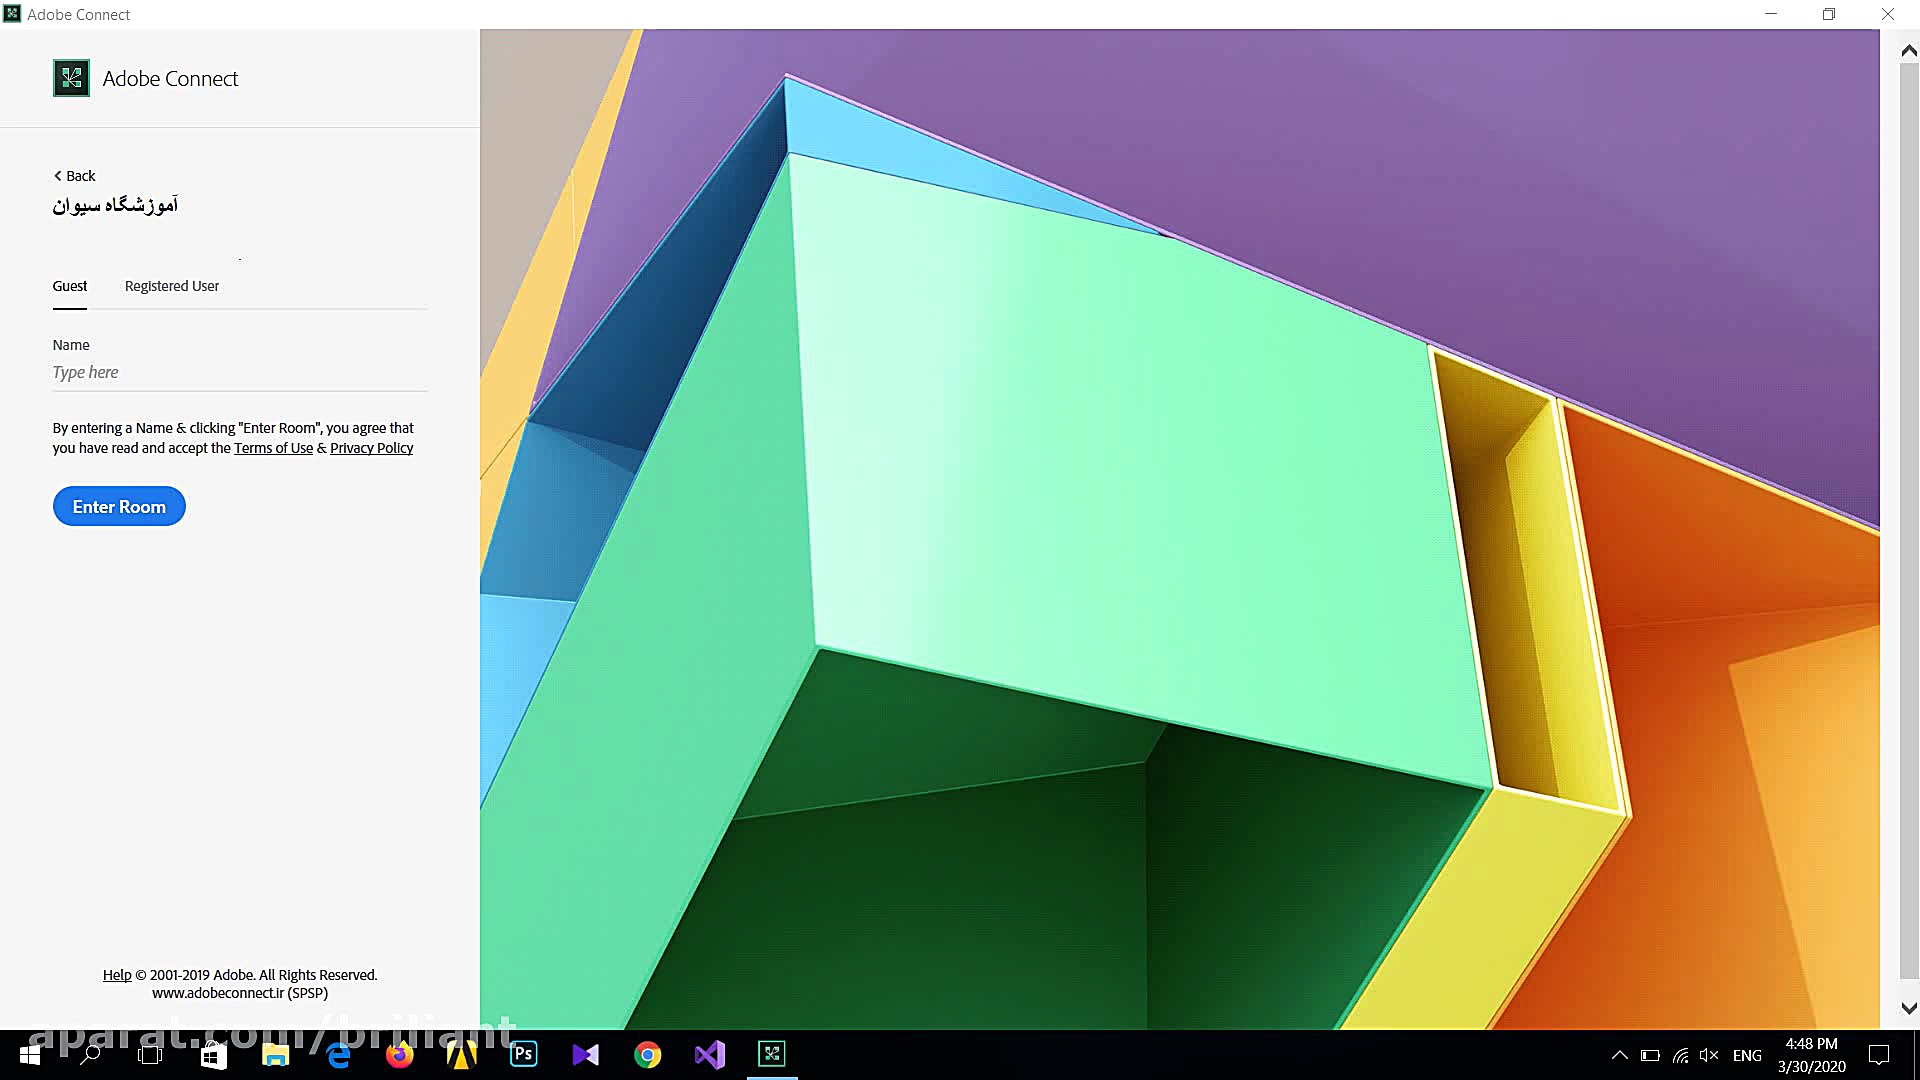Launch Firefox from the taskbar
This screenshot has width=1920, height=1080.
(400, 1055)
